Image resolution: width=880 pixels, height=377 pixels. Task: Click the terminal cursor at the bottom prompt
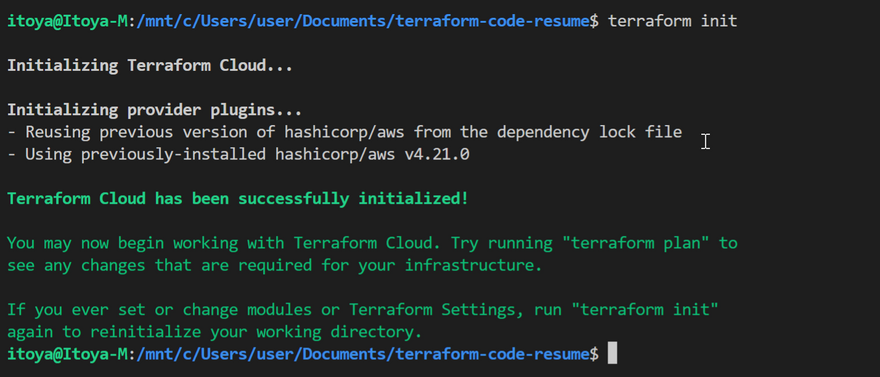pos(613,354)
